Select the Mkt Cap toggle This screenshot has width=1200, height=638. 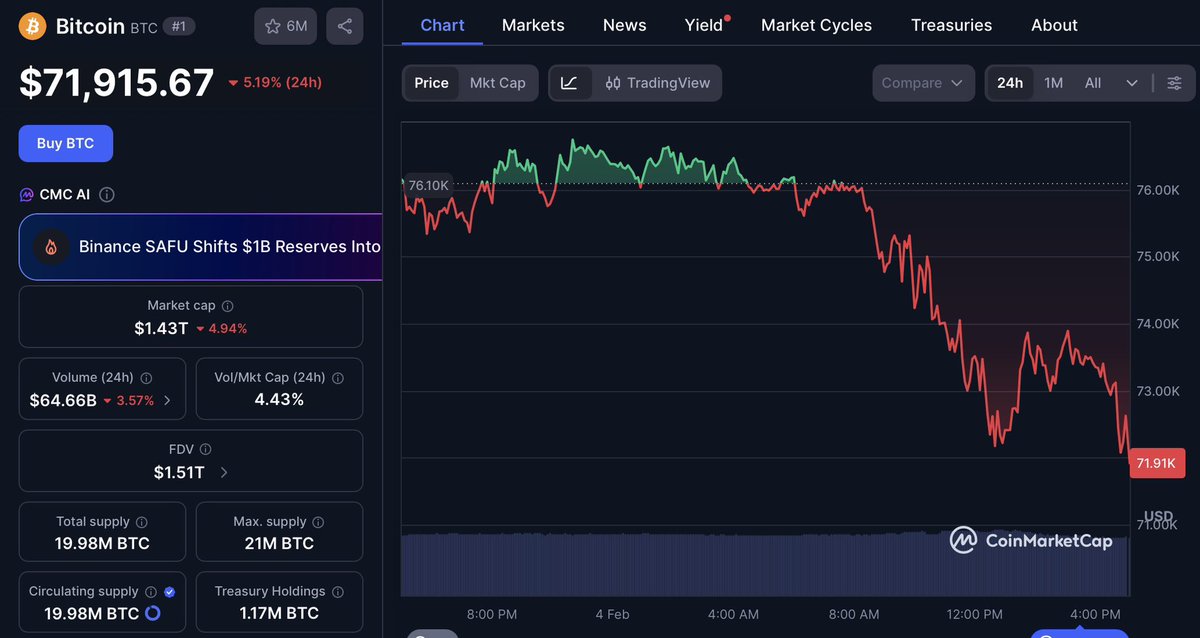coord(497,83)
